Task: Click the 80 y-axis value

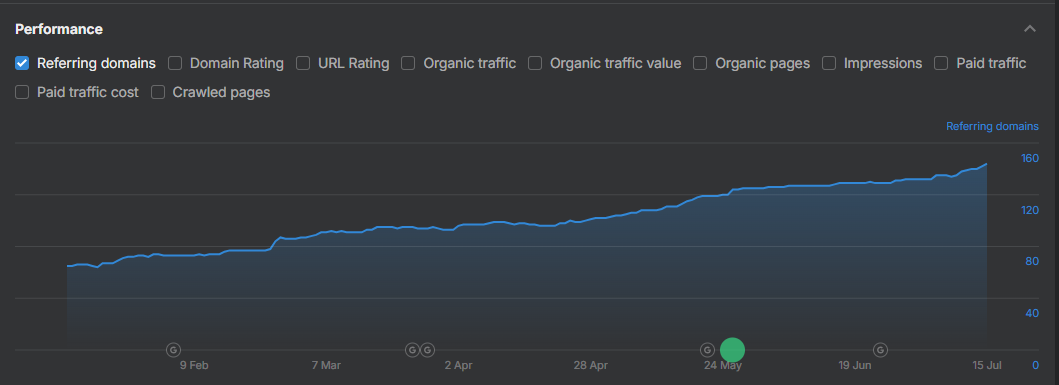Action: coord(1031,262)
